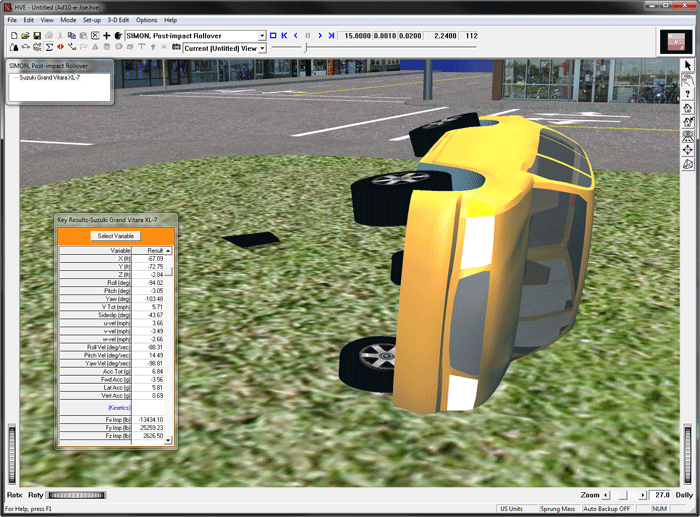Click the Sigma key results icon
Image resolution: width=700 pixels, height=517 pixels.
pyautogui.click(x=49, y=47)
